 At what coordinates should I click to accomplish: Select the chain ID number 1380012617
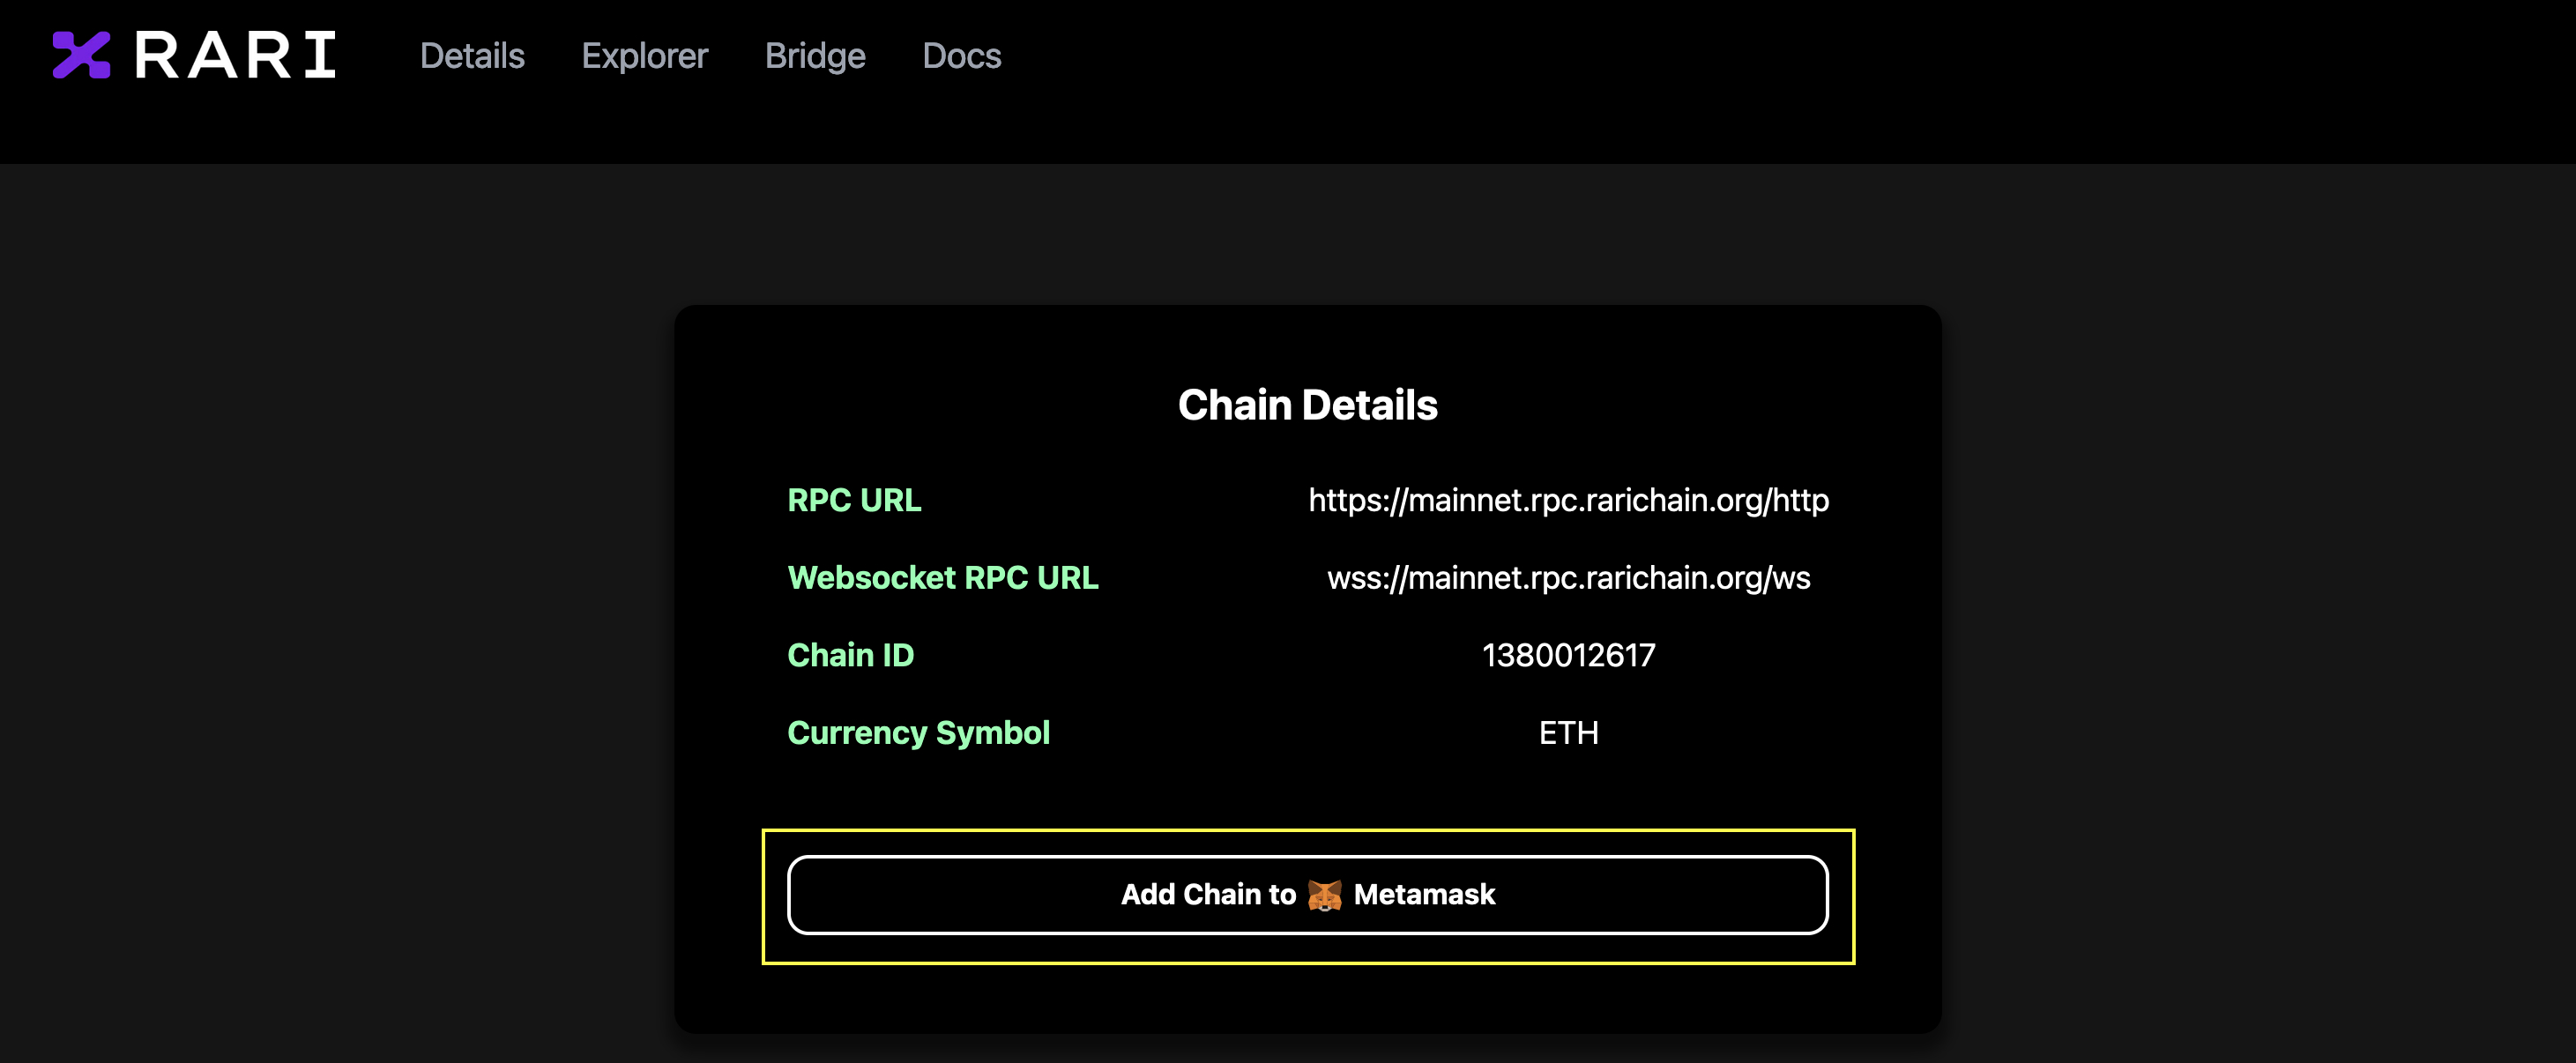pyautogui.click(x=1568, y=655)
